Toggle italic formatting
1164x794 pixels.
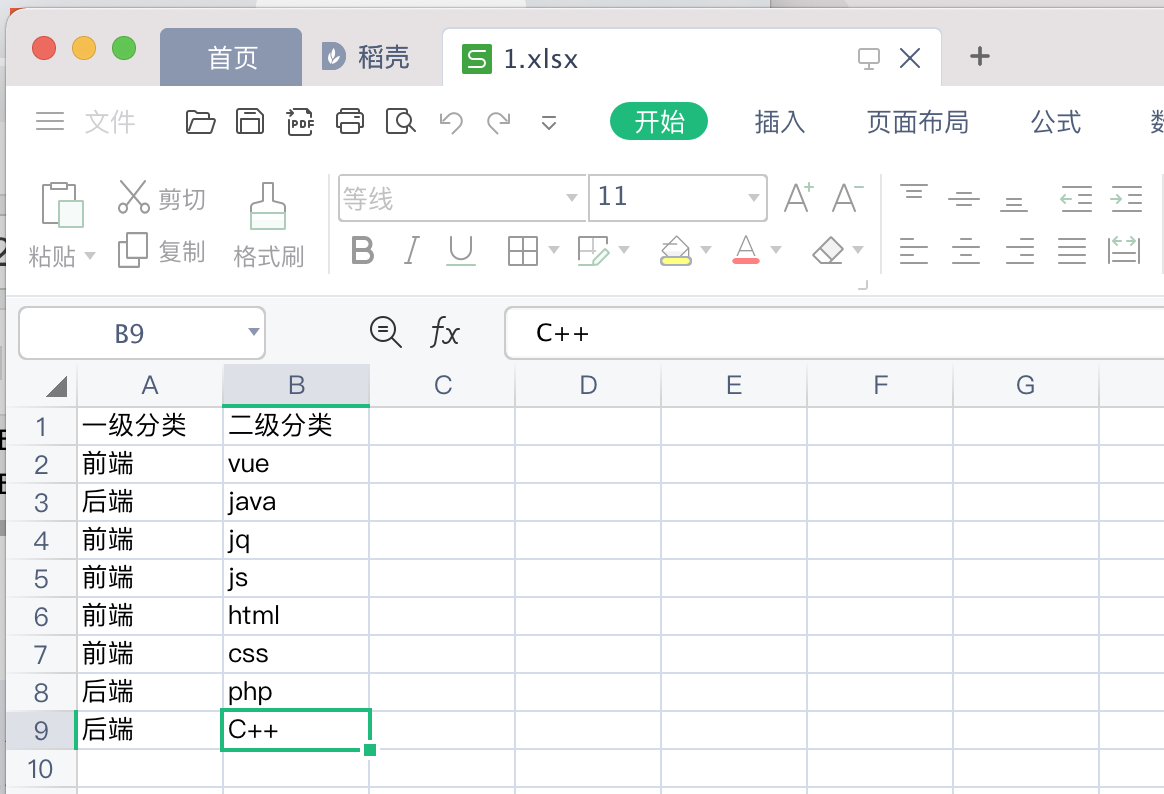[410, 251]
